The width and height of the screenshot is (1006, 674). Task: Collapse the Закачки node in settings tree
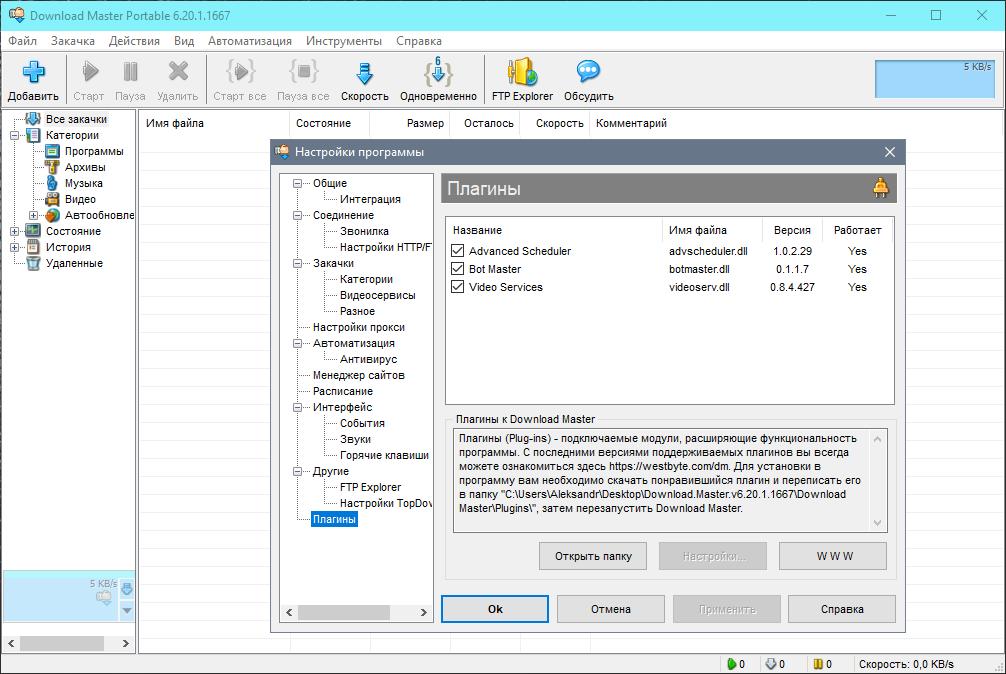[297, 263]
